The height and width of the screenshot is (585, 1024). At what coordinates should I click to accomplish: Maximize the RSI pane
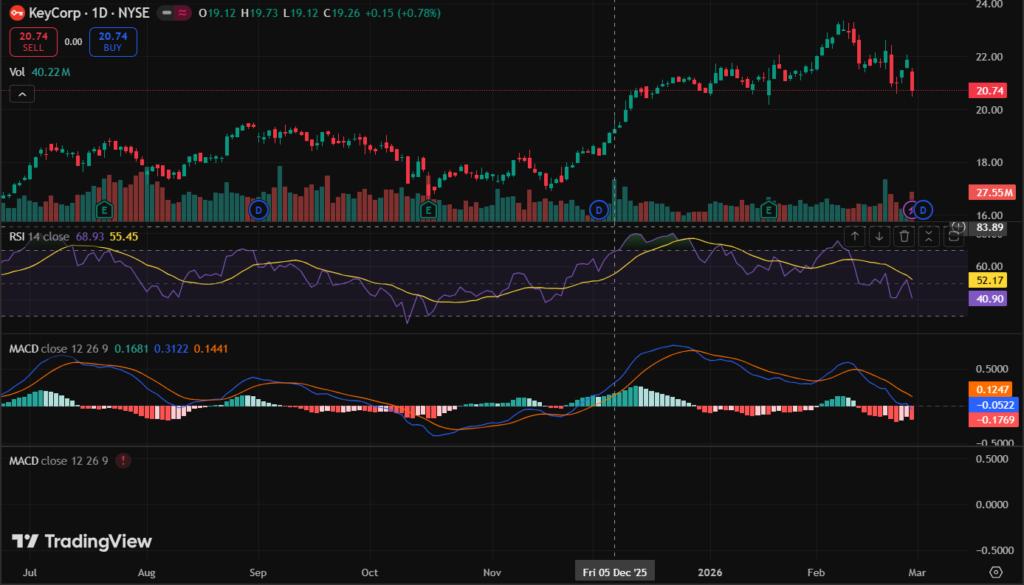coord(953,236)
